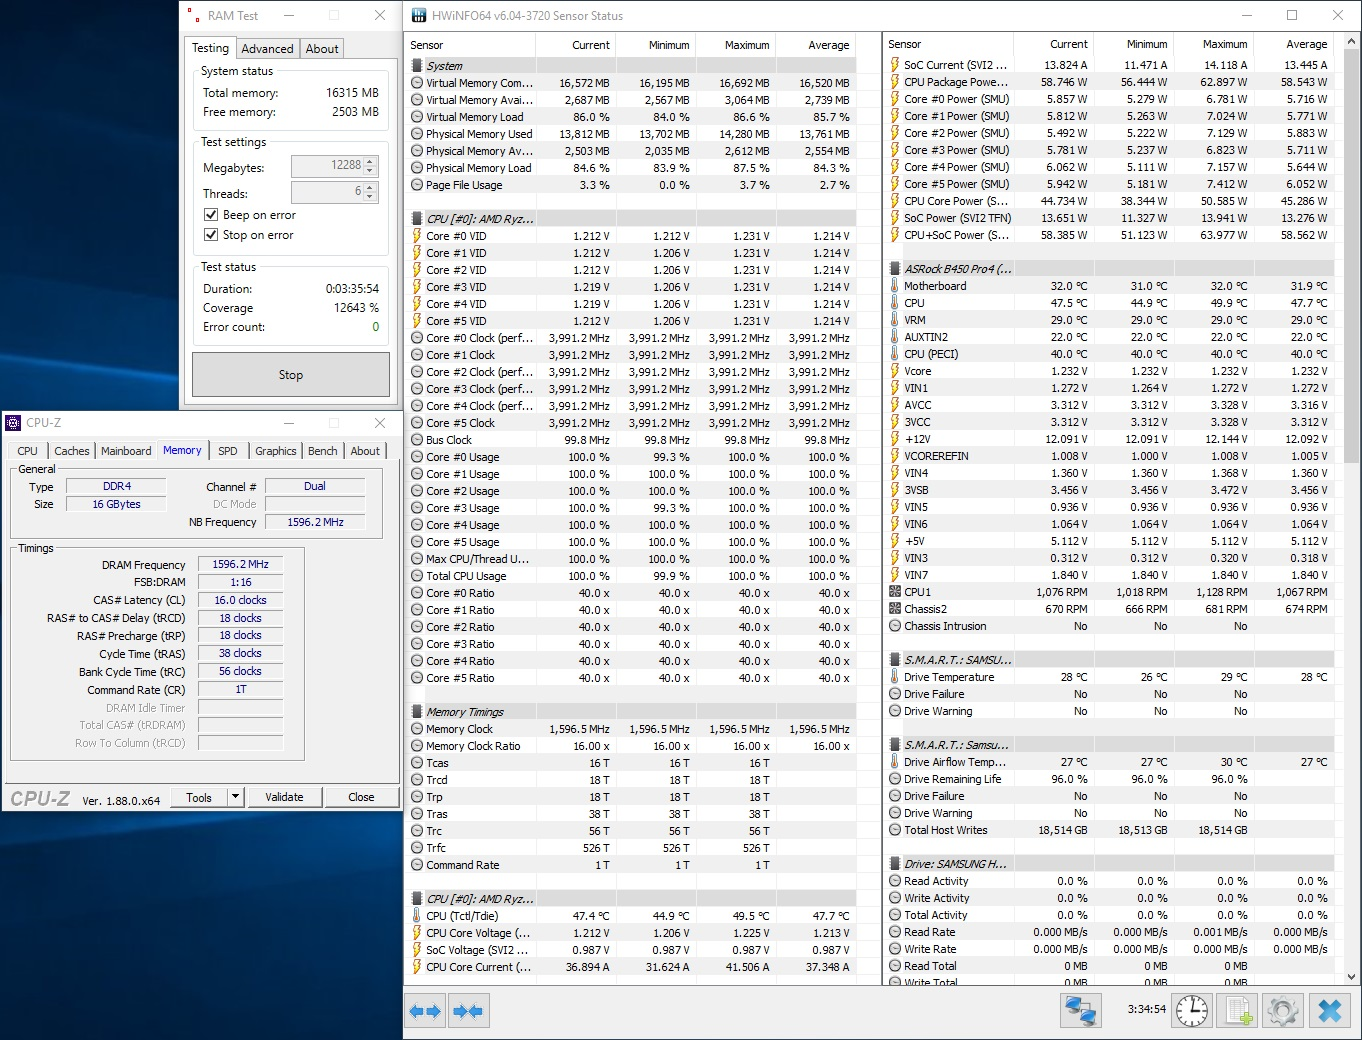Image resolution: width=1362 pixels, height=1040 pixels.
Task: Click the Total Host Writes circle icon
Action: [x=895, y=830]
